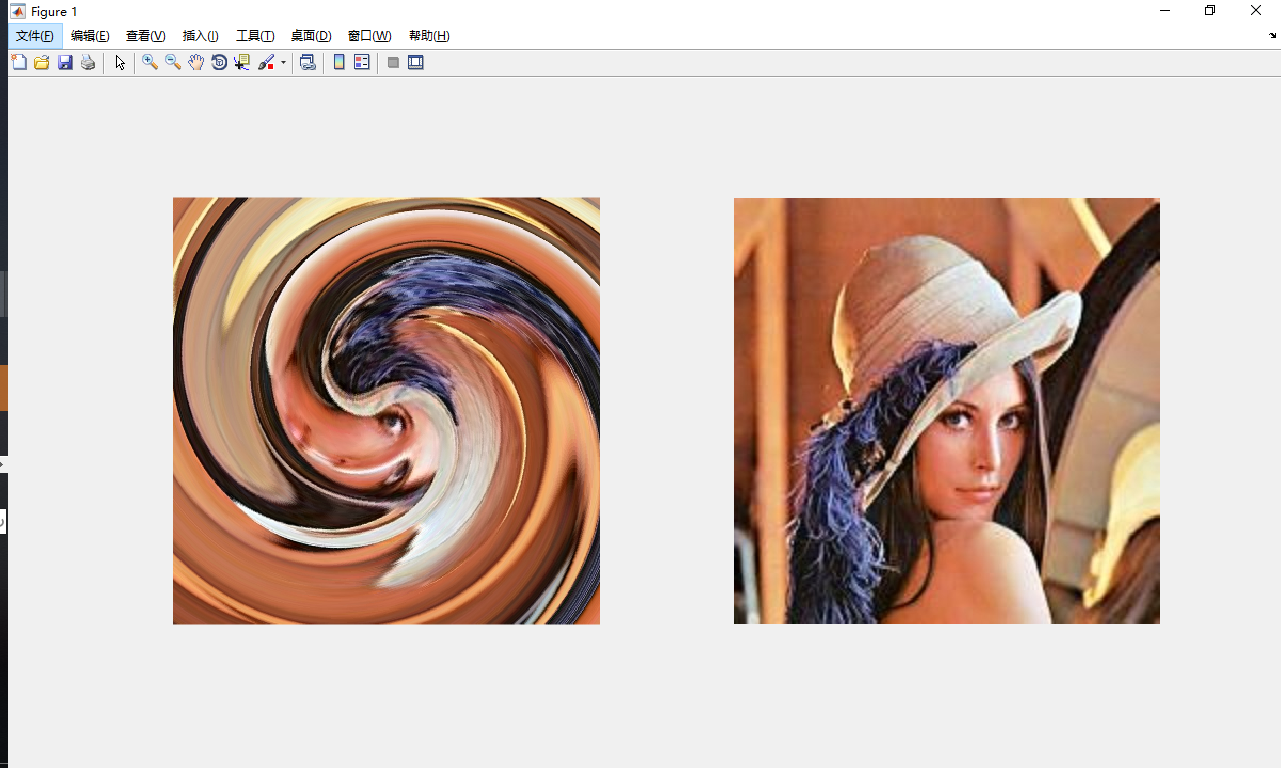The width and height of the screenshot is (1281, 768).
Task: Close the Figure 1 window
Action: (1256, 11)
